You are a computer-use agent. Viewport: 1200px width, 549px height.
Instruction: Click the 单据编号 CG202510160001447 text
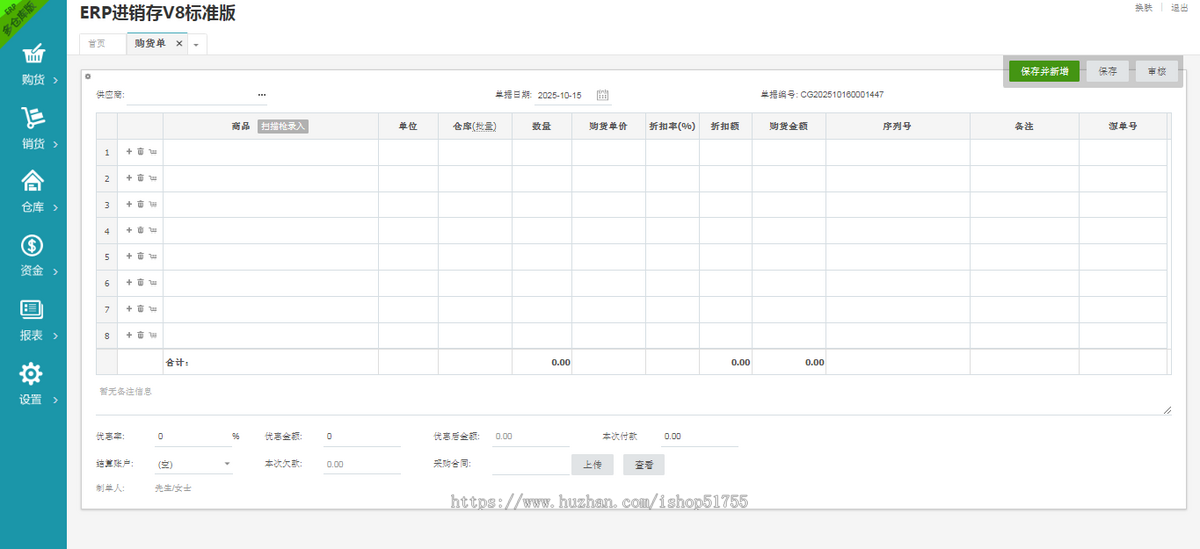point(822,95)
